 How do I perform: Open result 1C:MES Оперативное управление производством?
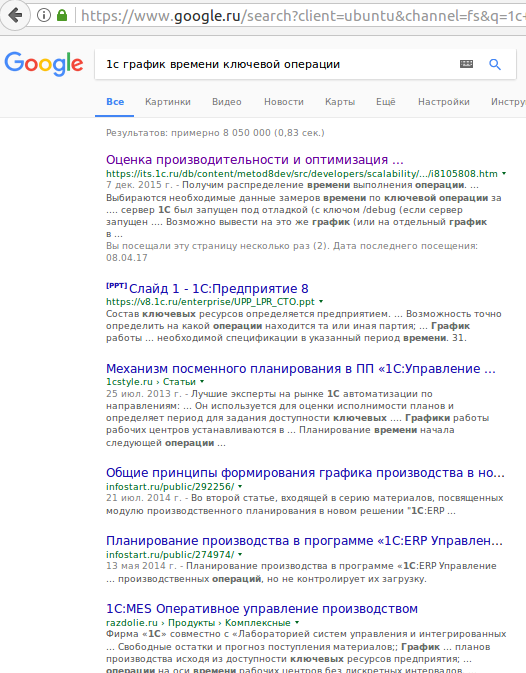click(262, 609)
